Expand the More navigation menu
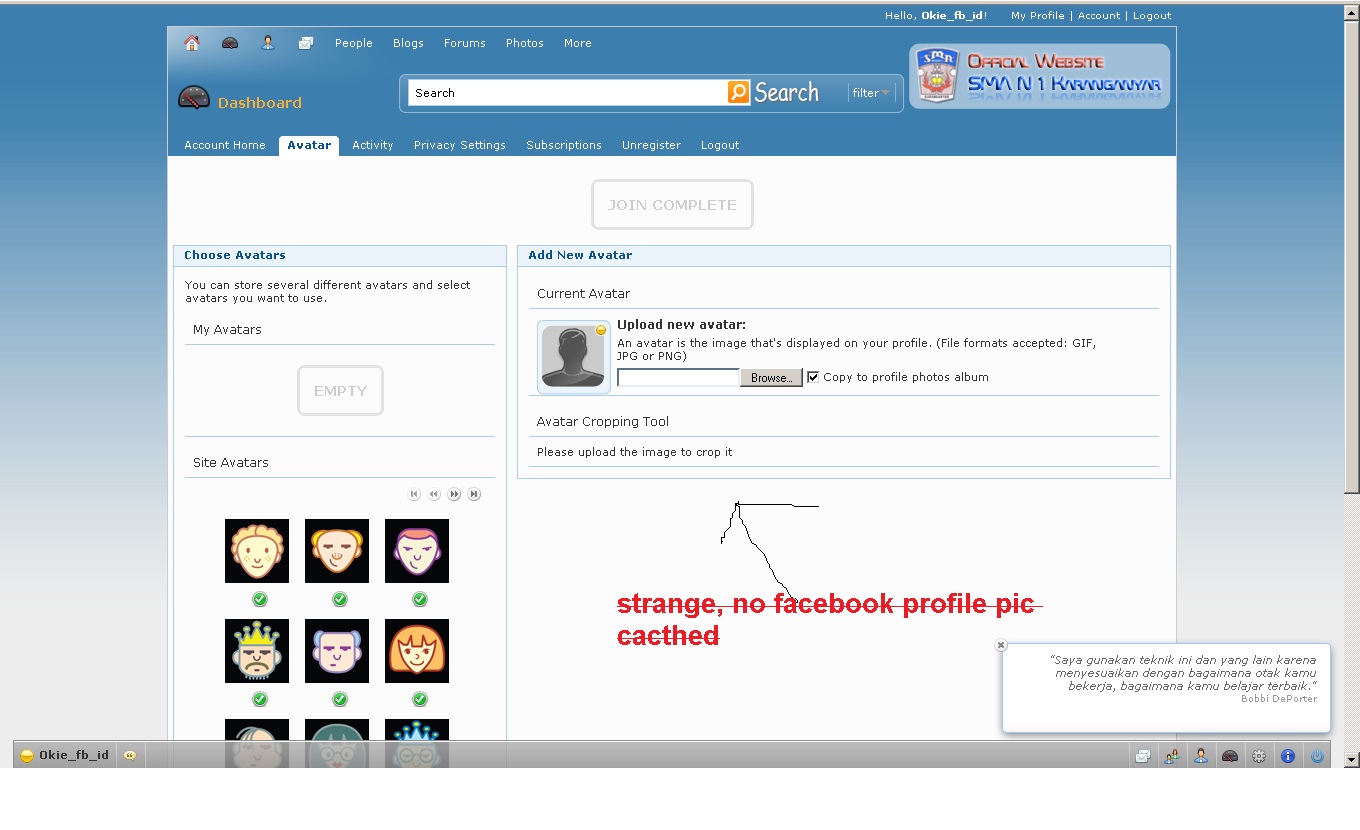 tap(577, 43)
